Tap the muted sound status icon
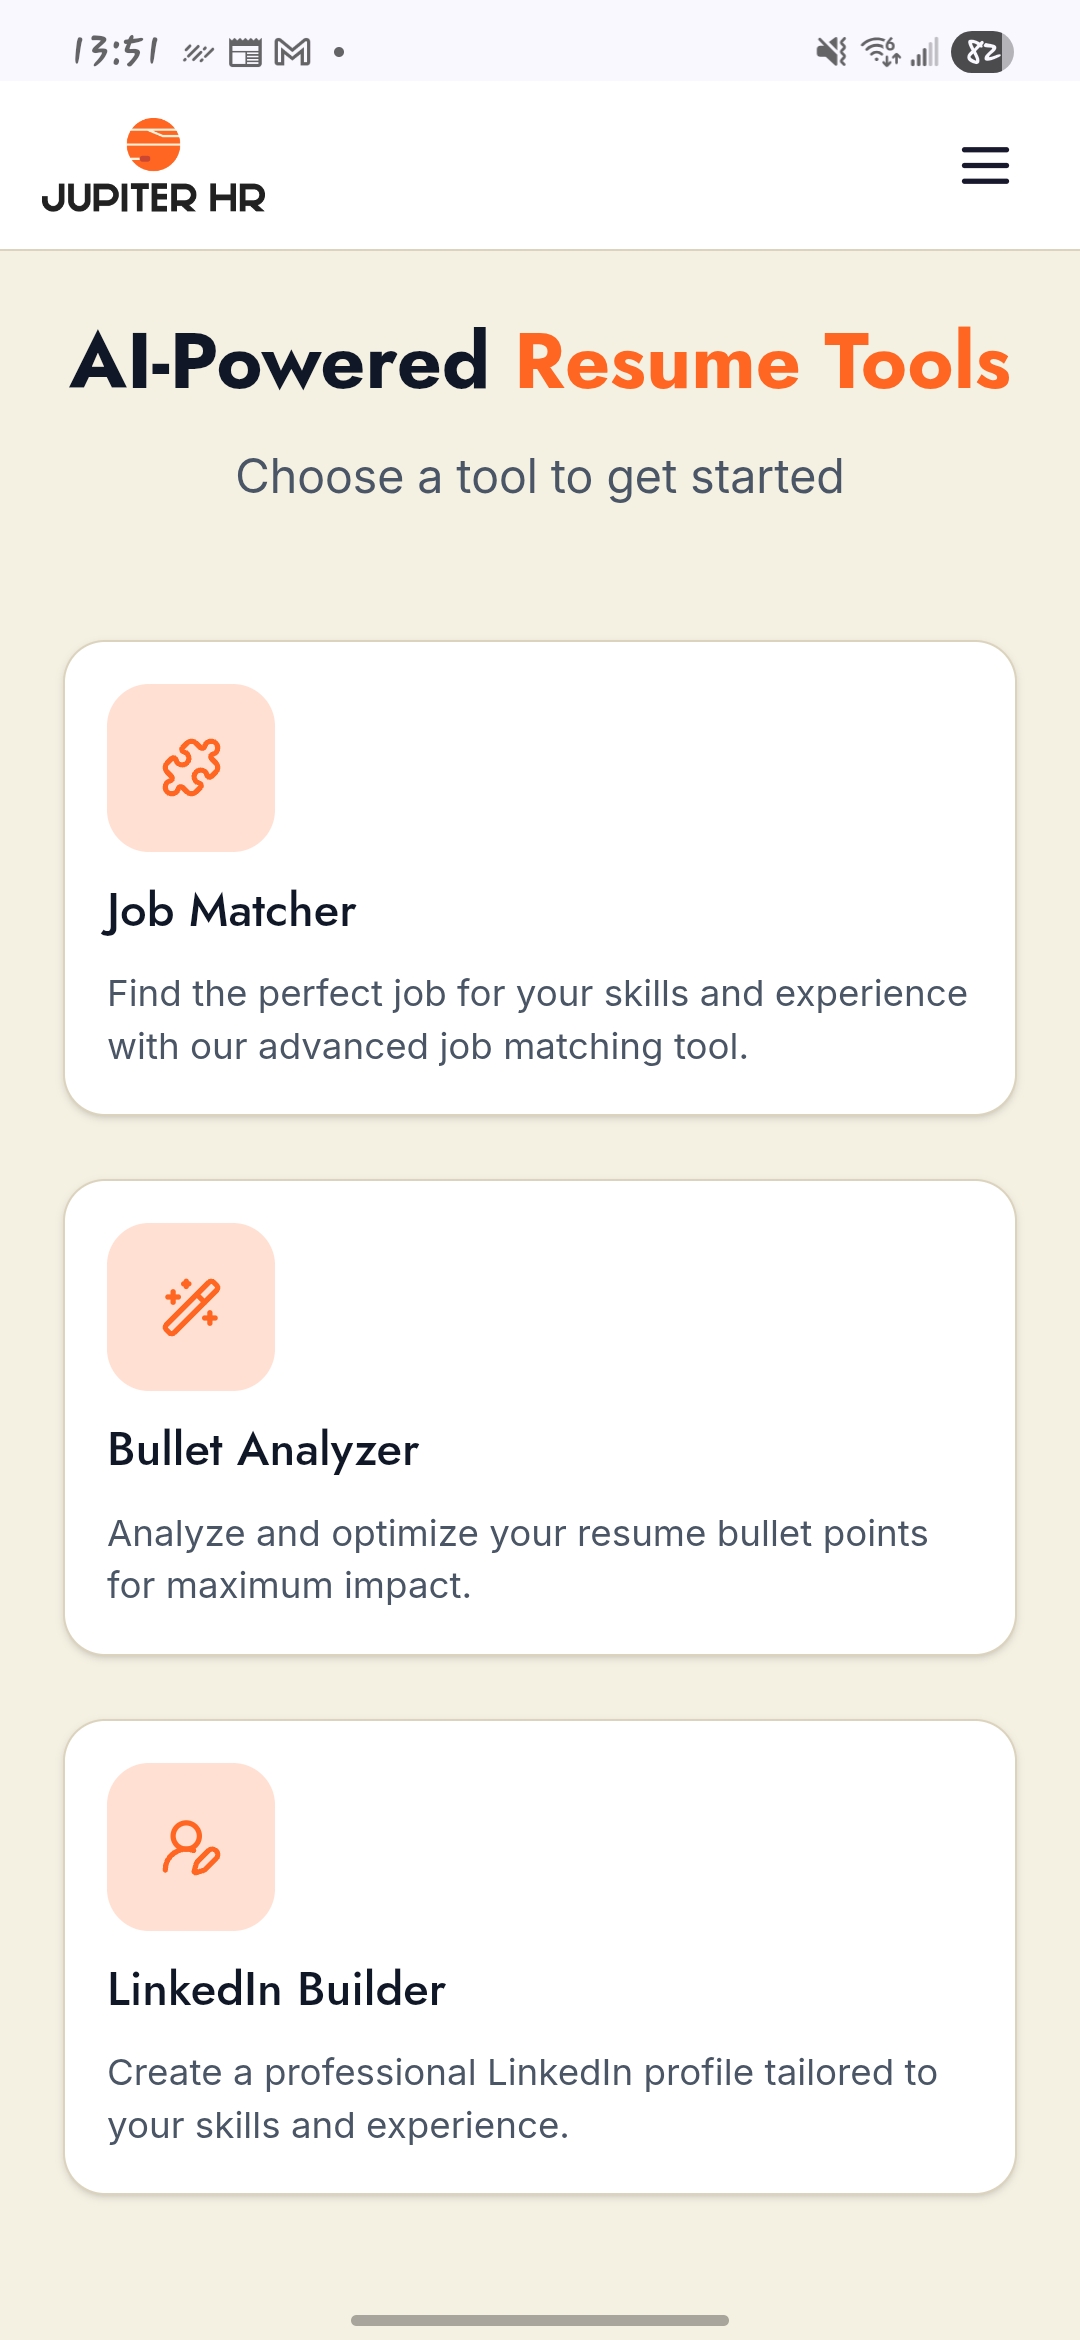The width and height of the screenshot is (1080, 2340). pos(831,51)
